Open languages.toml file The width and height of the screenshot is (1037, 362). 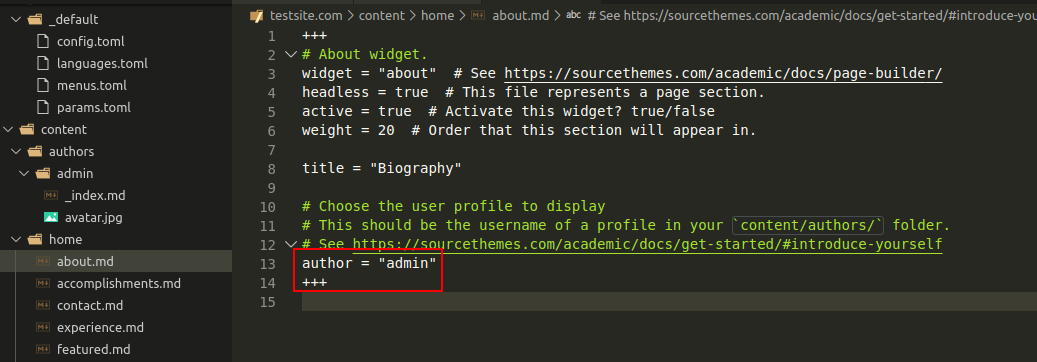point(103,64)
